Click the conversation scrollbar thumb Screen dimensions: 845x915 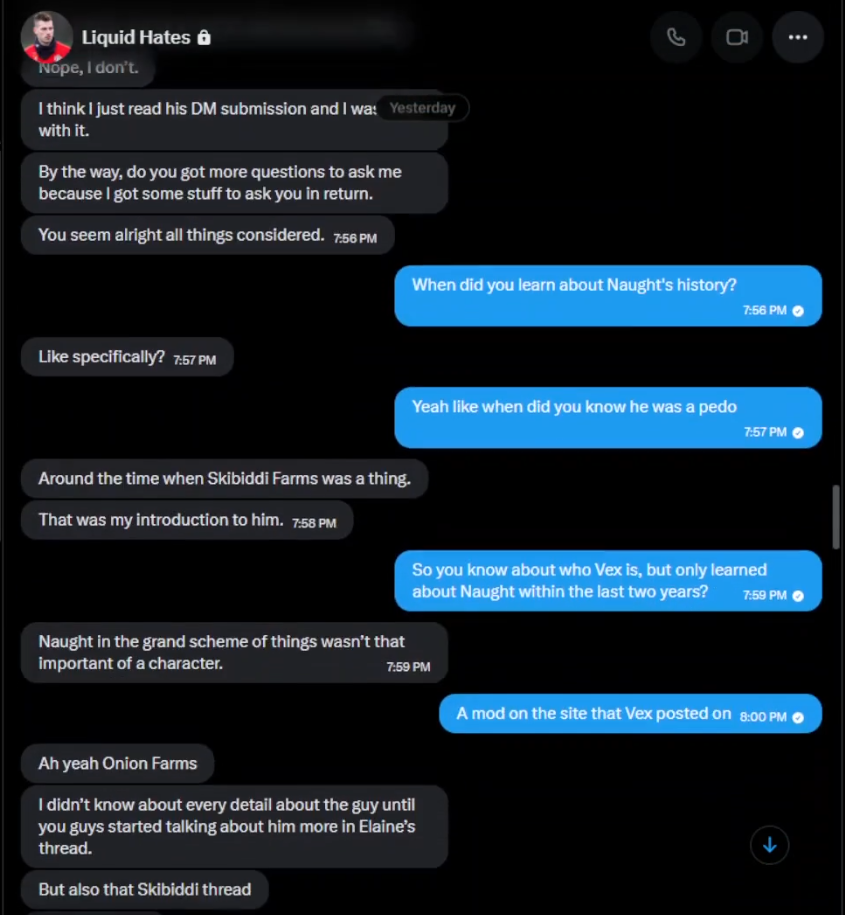[836, 517]
